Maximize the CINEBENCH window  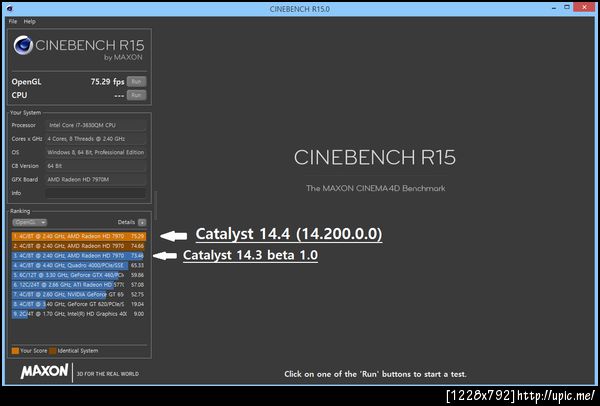pyautogui.click(x=567, y=7)
